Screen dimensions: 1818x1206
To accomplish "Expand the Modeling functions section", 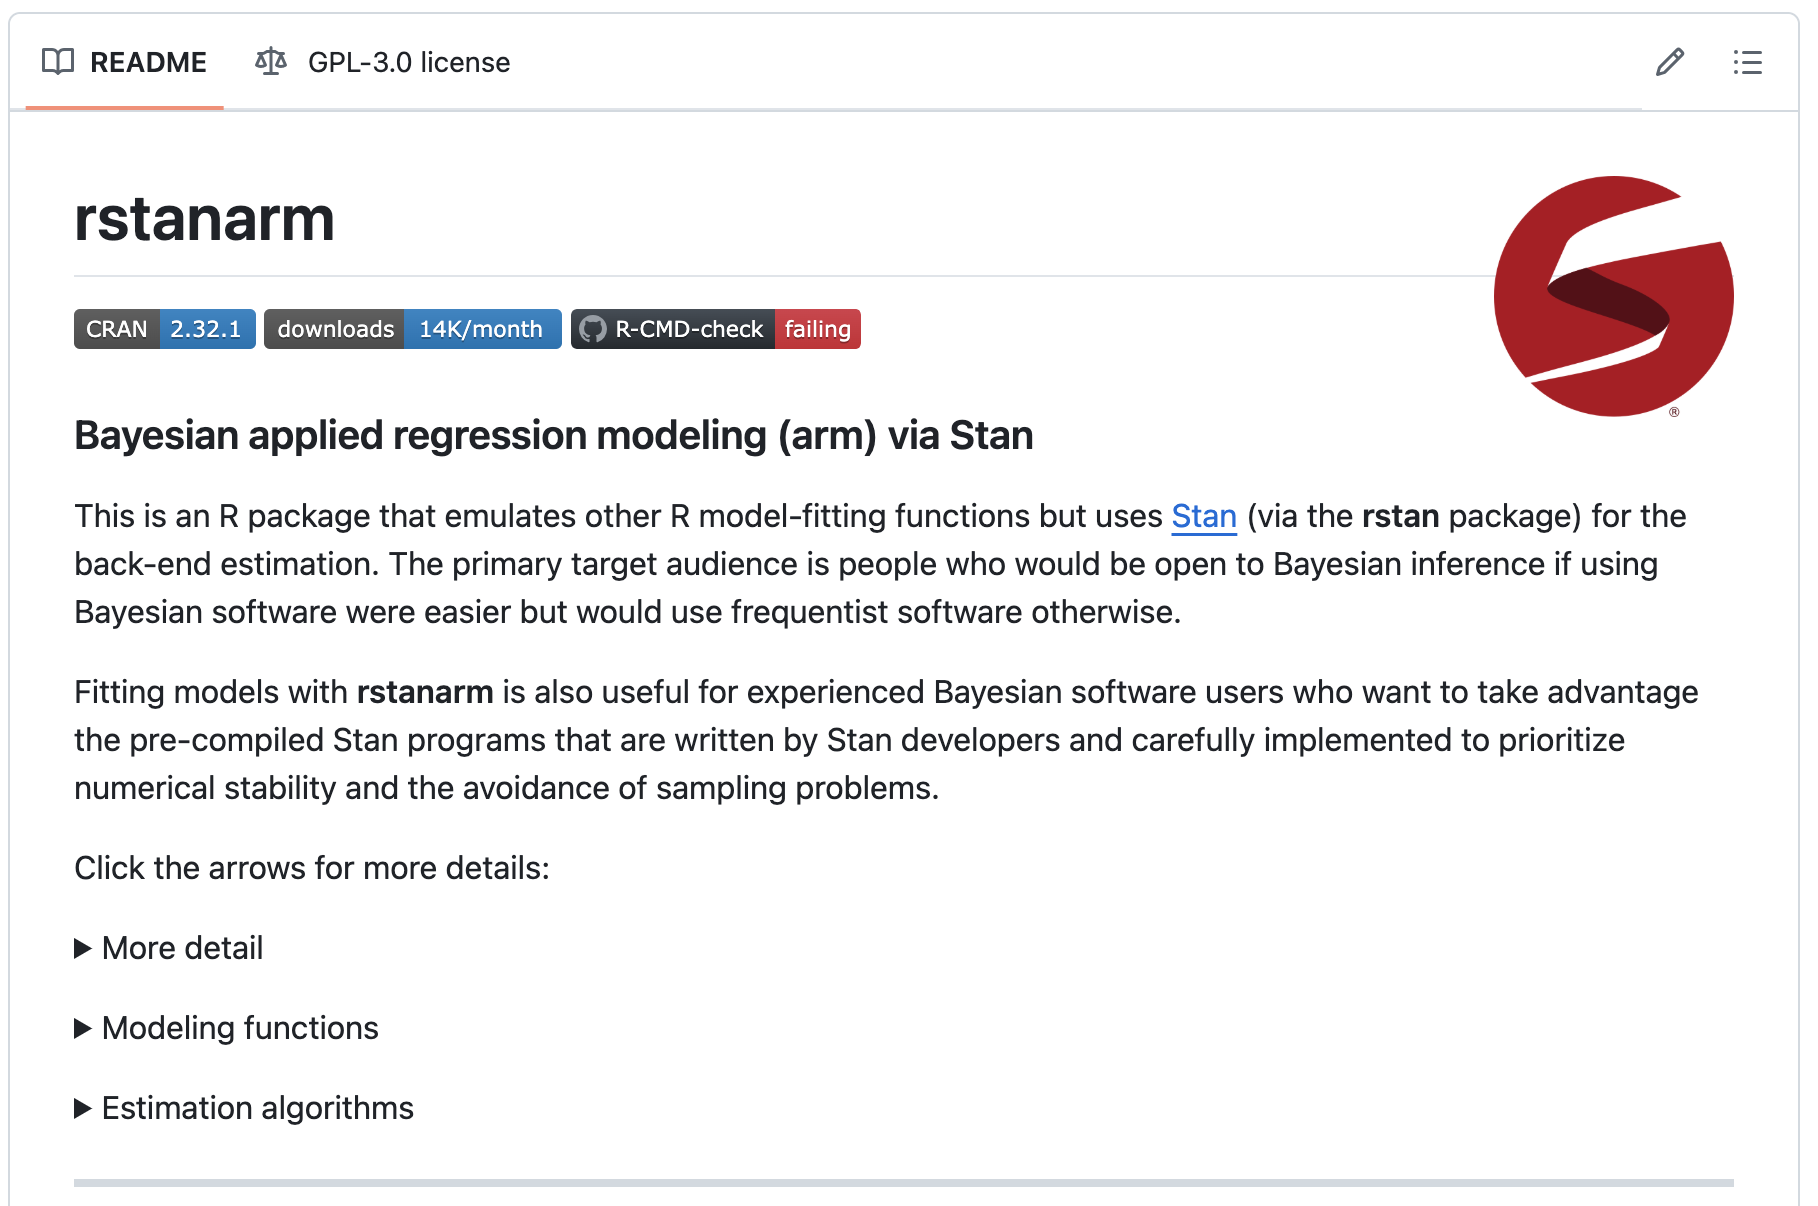I will click(x=240, y=1028).
